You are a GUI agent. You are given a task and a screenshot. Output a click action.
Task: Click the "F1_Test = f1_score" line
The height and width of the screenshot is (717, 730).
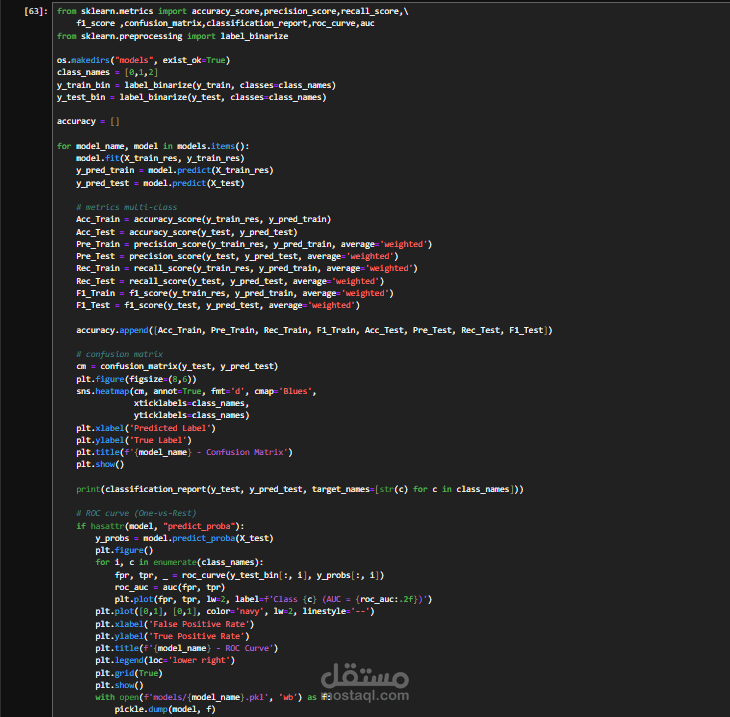218,305
